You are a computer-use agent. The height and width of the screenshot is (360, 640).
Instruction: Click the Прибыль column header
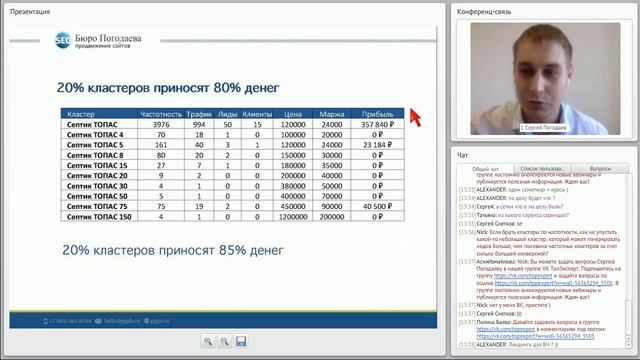click(x=377, y=114)
